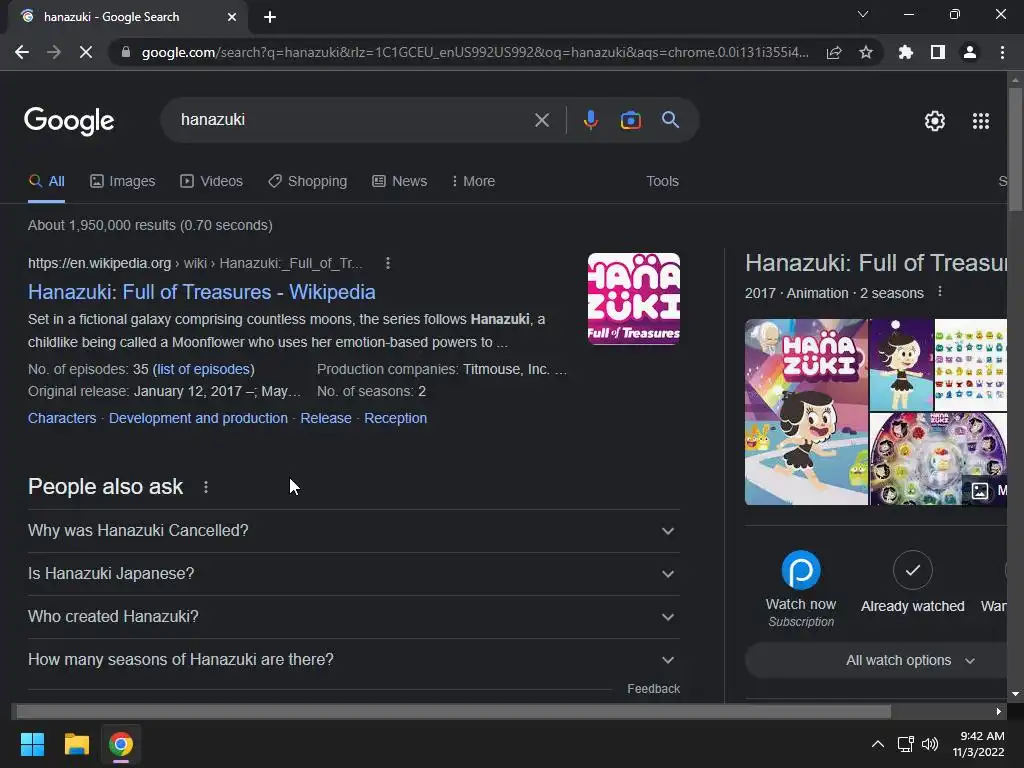Click the Google logo

coord(69,121)
